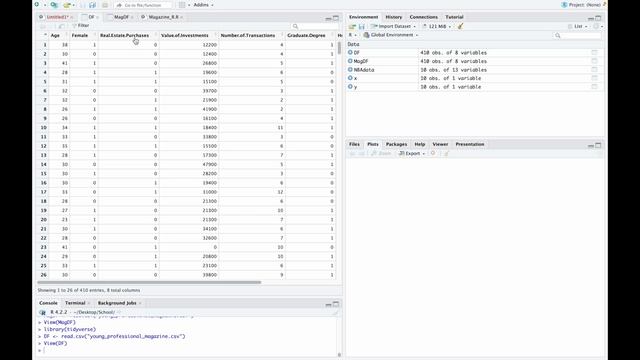Screen dimensions: 640x360
Task: Open the Import Dataset dropdown
Action: pyautogui.click(x=393, y=26)
